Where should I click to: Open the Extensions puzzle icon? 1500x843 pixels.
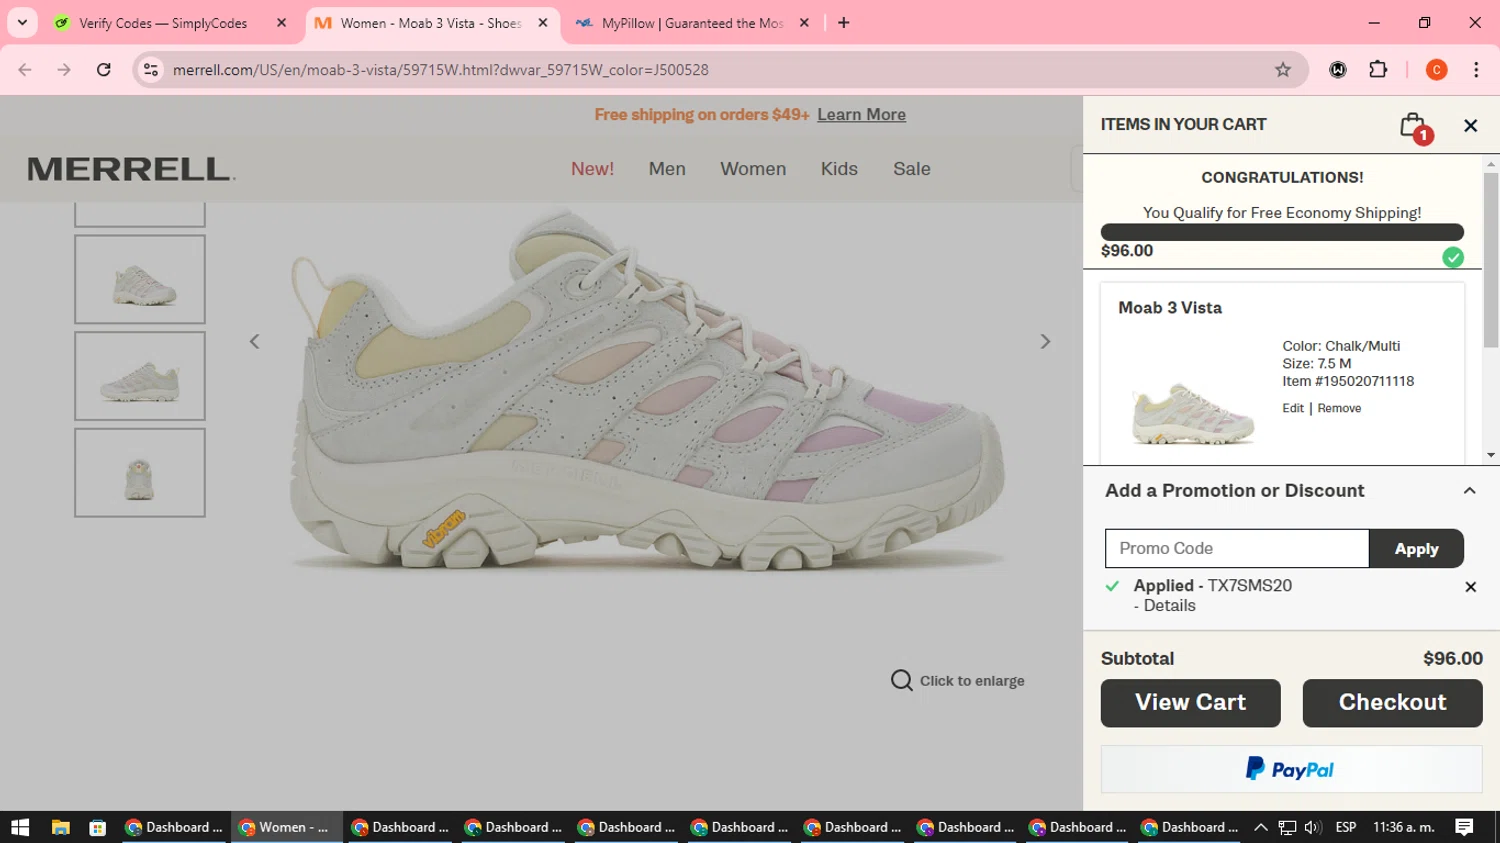pyautogui.click(x=1378, y=70)
